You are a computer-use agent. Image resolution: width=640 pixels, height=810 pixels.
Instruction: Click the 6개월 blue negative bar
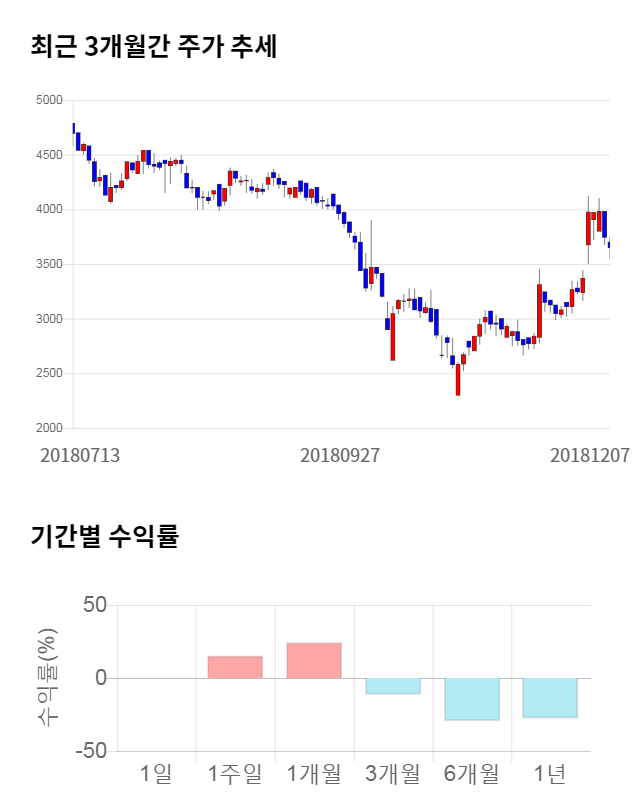pyautogui.click(x=471, y=699)
